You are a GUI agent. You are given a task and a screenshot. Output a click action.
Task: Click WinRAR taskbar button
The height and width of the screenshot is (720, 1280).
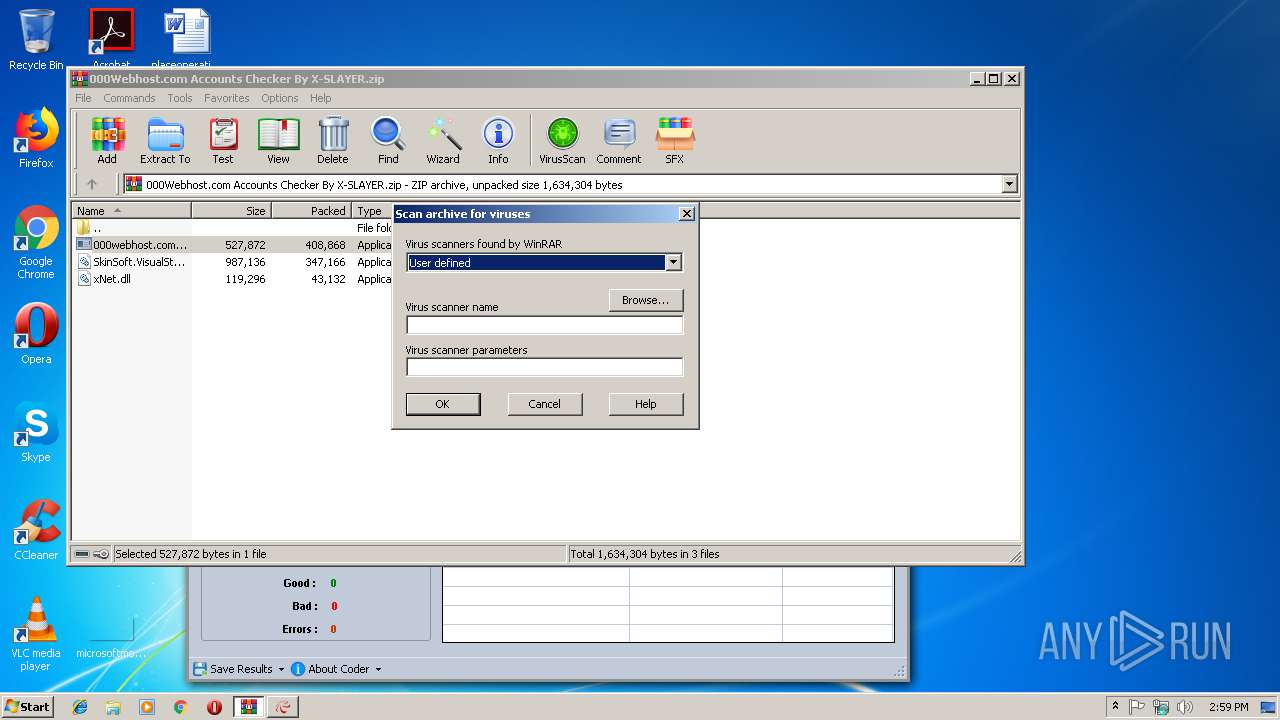tap(248, 707)
